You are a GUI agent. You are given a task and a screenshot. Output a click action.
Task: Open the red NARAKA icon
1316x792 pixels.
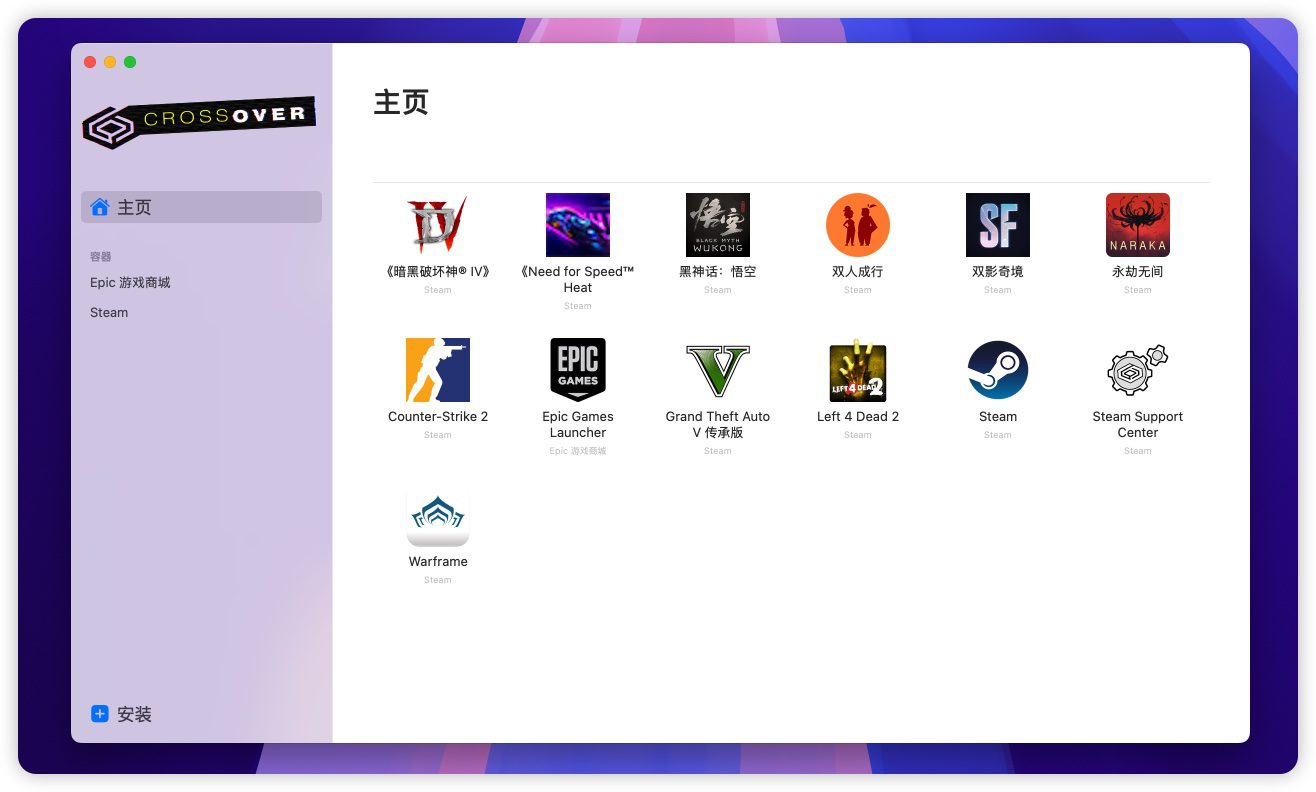point(1138,225)
